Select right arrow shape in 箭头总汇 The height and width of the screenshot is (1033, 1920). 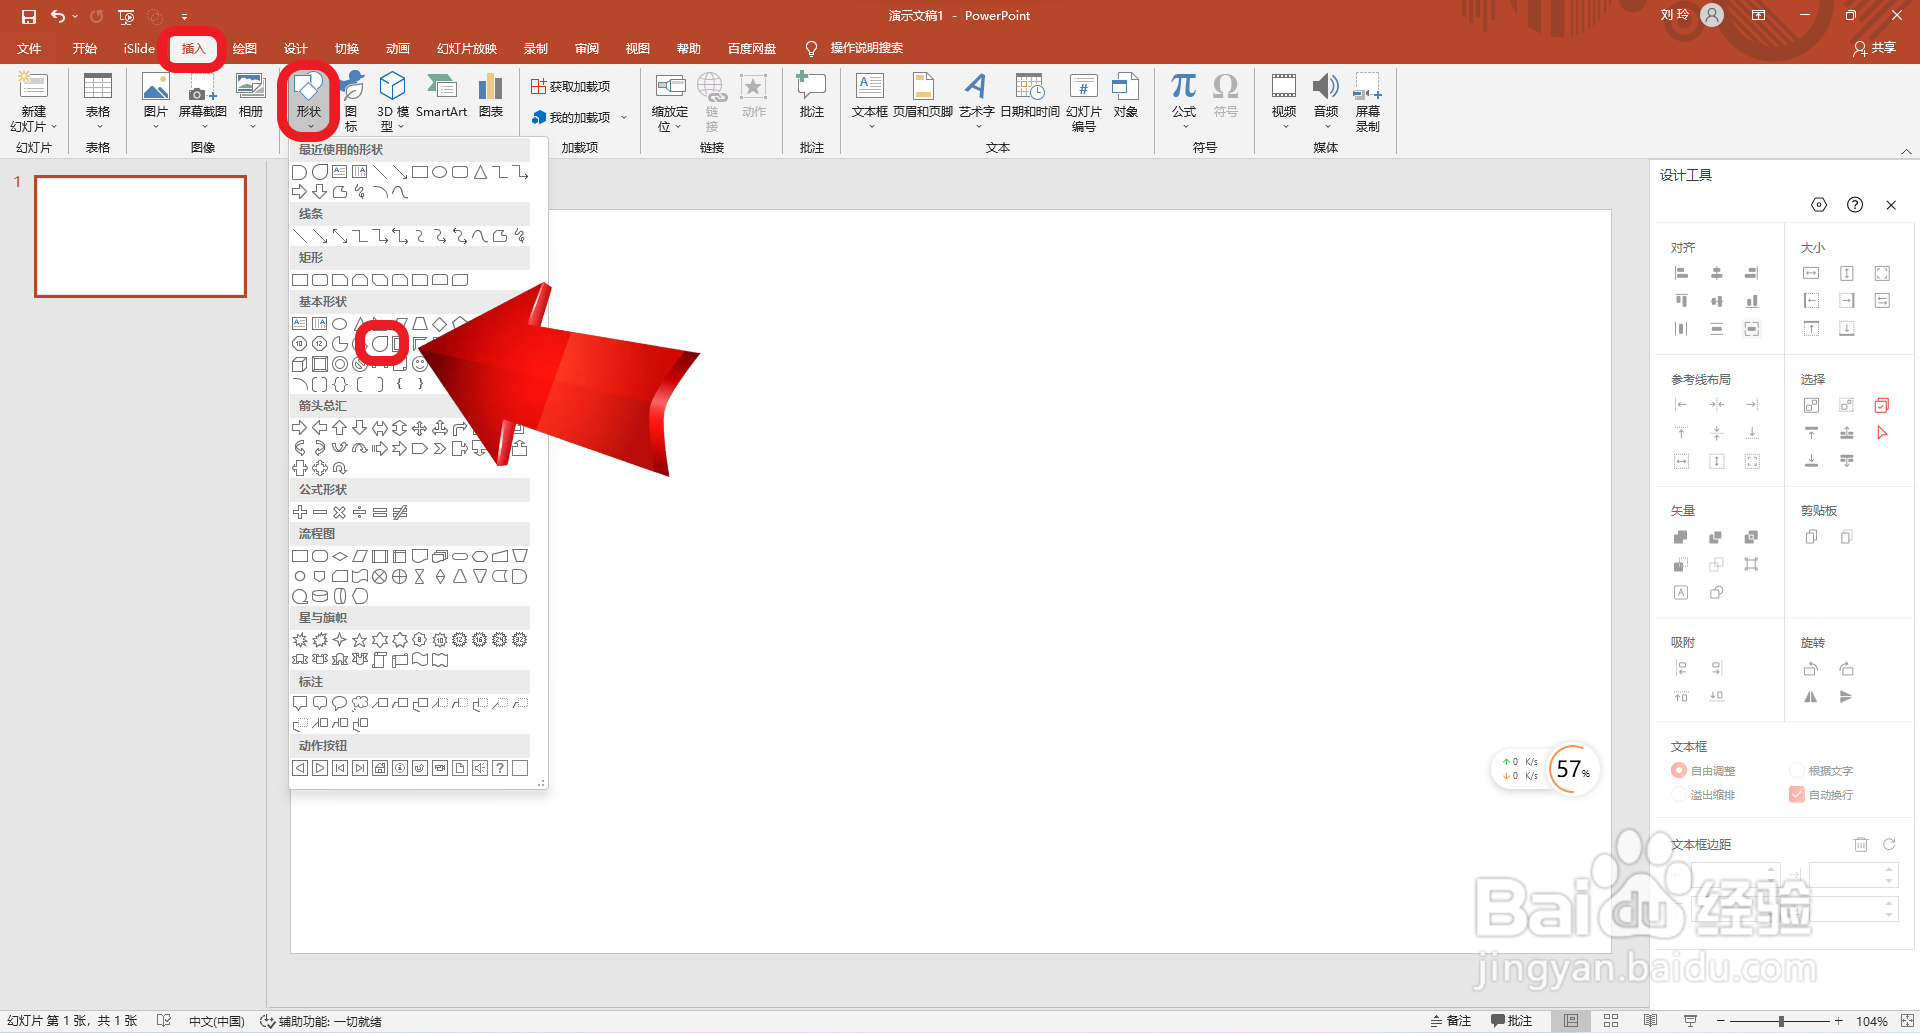pyautogui.click(x=299, y=428)
